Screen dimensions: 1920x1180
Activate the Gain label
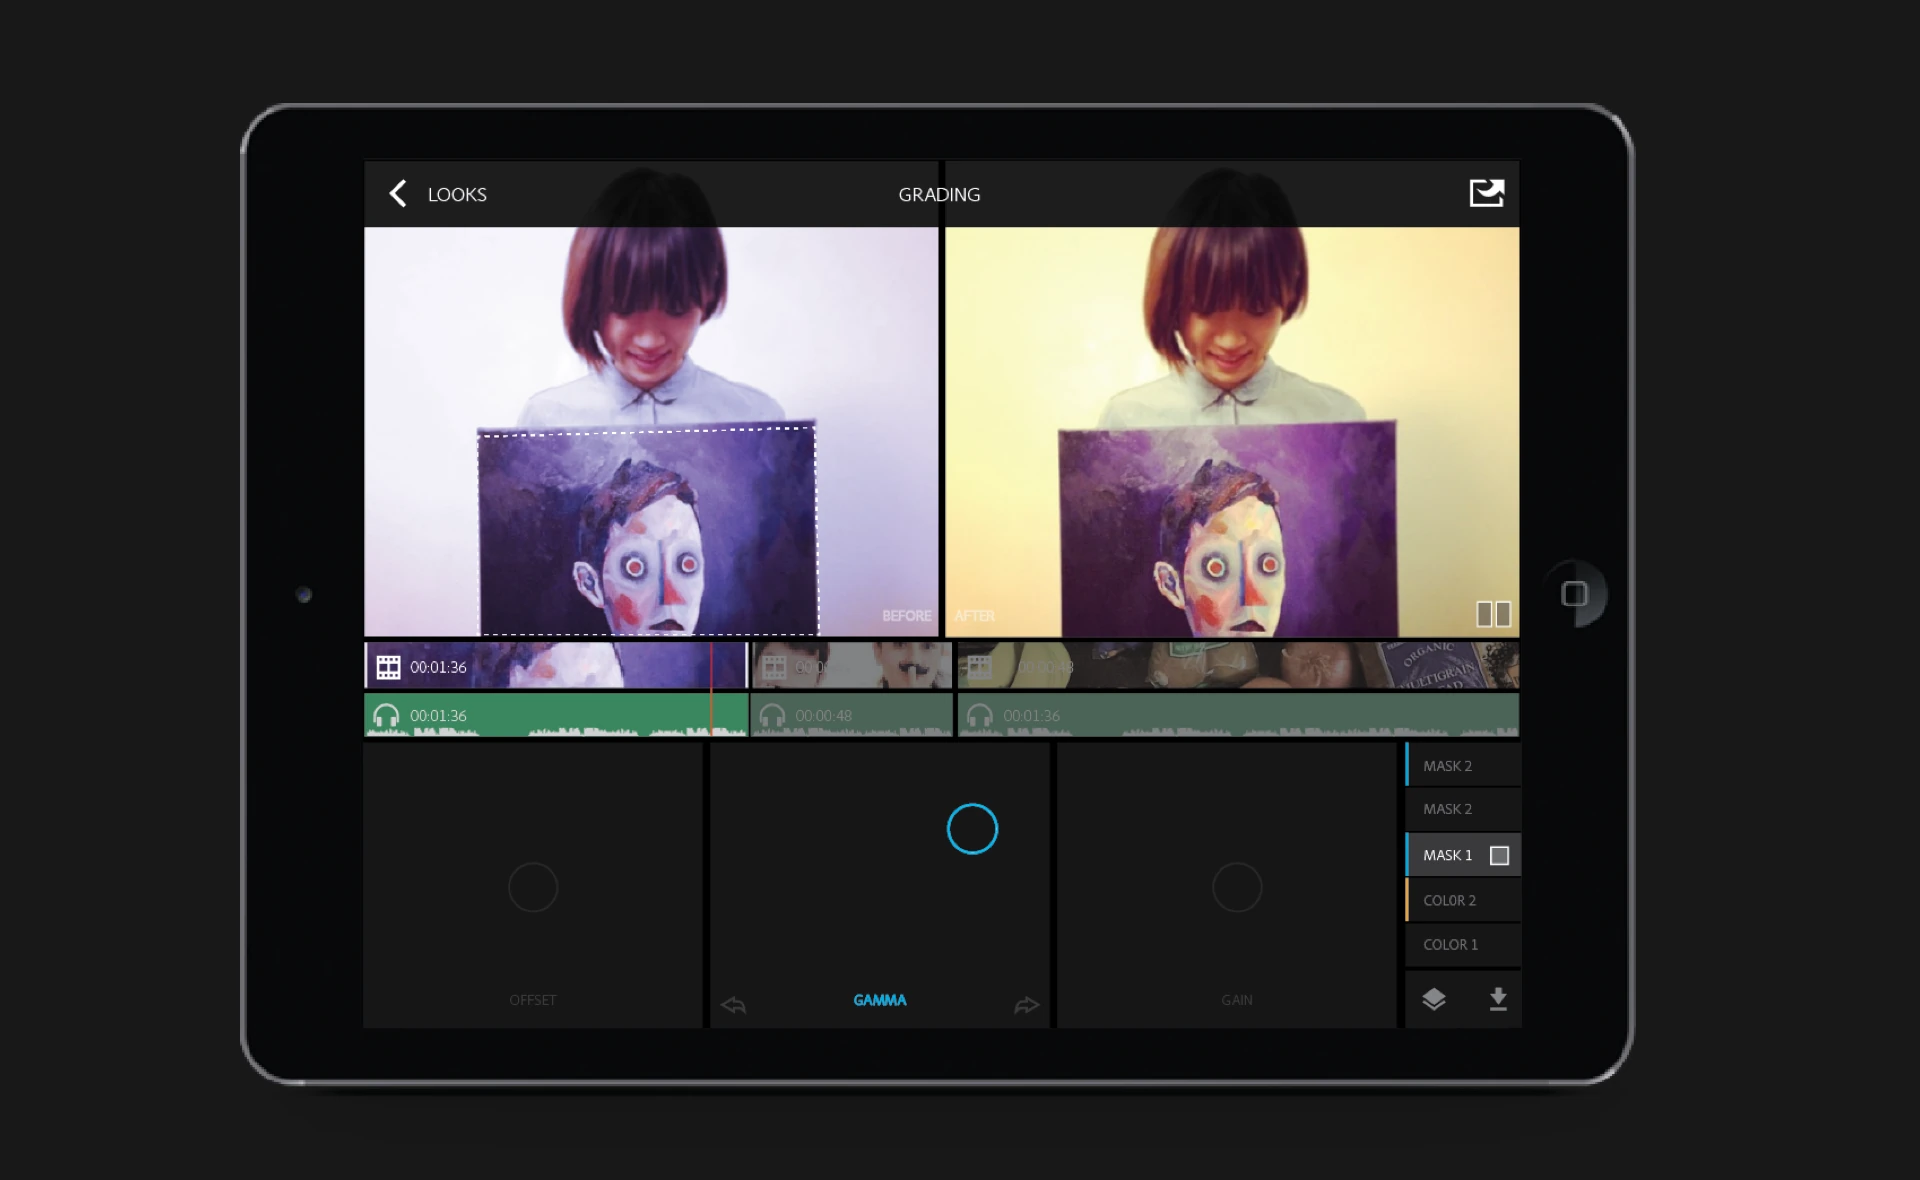click(x=1237, y=1000)
